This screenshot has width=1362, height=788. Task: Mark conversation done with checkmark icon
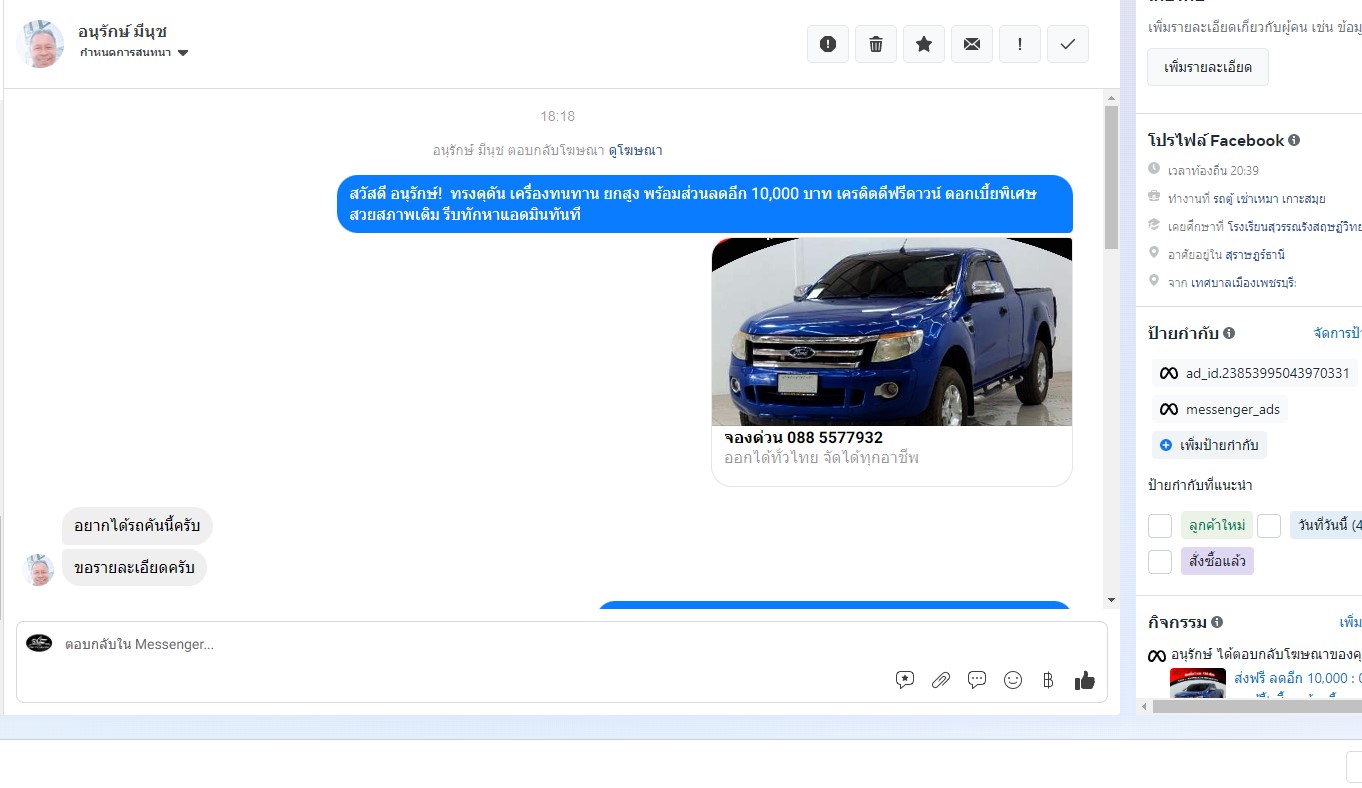point(1068,44)
